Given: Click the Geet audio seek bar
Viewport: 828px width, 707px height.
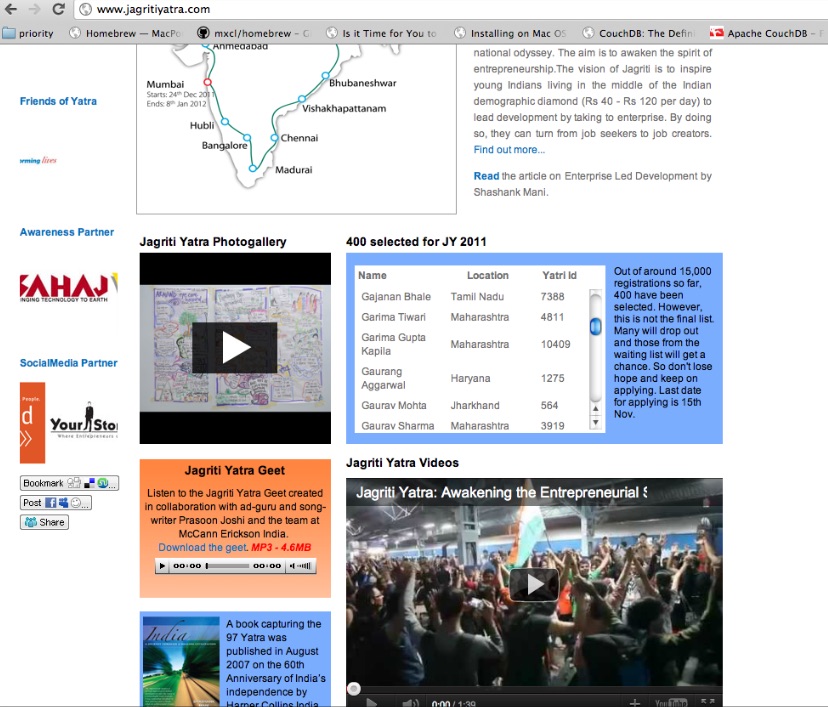Looking at the screenshot, I should tap(228, 566).
